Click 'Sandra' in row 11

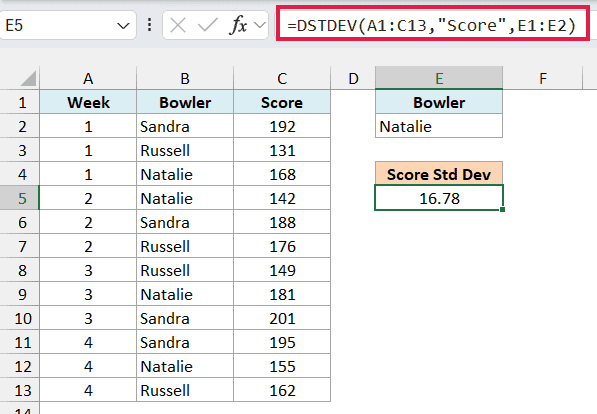(x=185, y=342)
